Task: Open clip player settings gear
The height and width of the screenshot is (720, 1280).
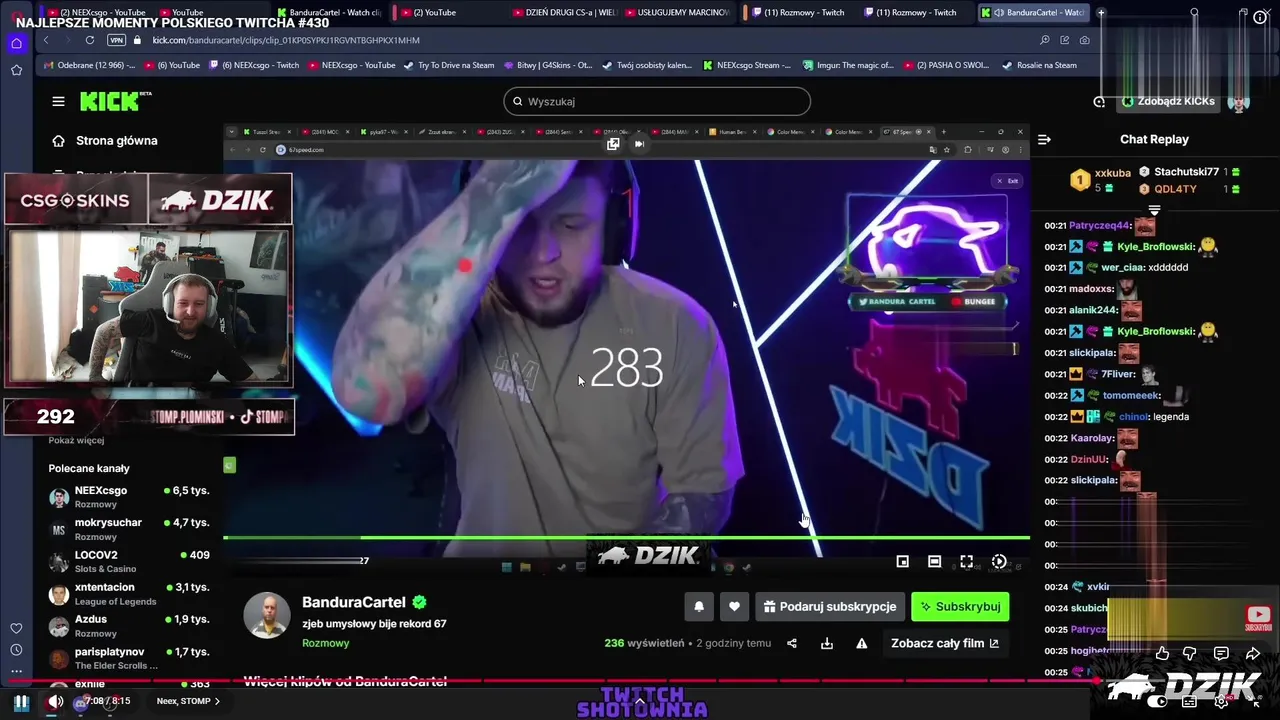Action: (x=998, y=562)
